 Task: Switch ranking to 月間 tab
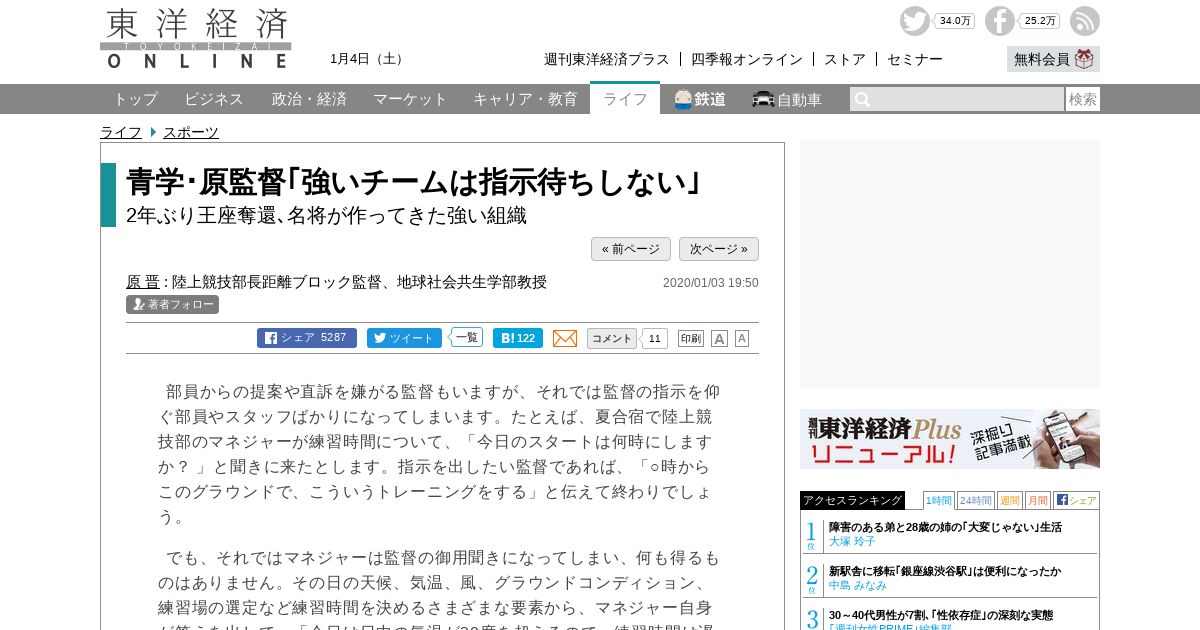tap(1038, 500)
